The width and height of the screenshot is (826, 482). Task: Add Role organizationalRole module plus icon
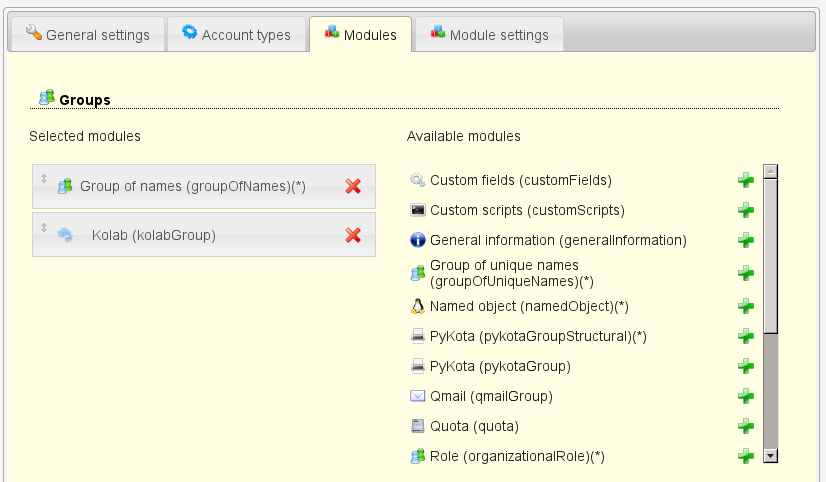pos(745,456)
